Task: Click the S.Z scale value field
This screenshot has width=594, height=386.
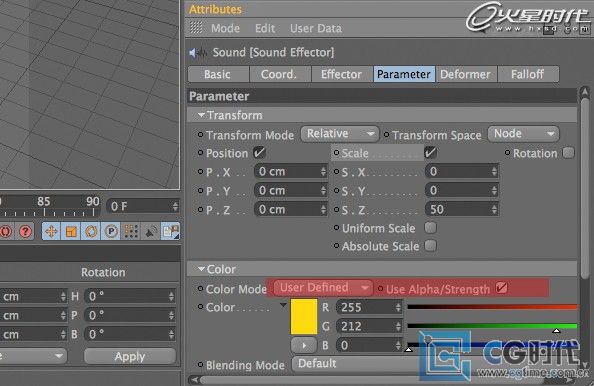Action: 461,209
